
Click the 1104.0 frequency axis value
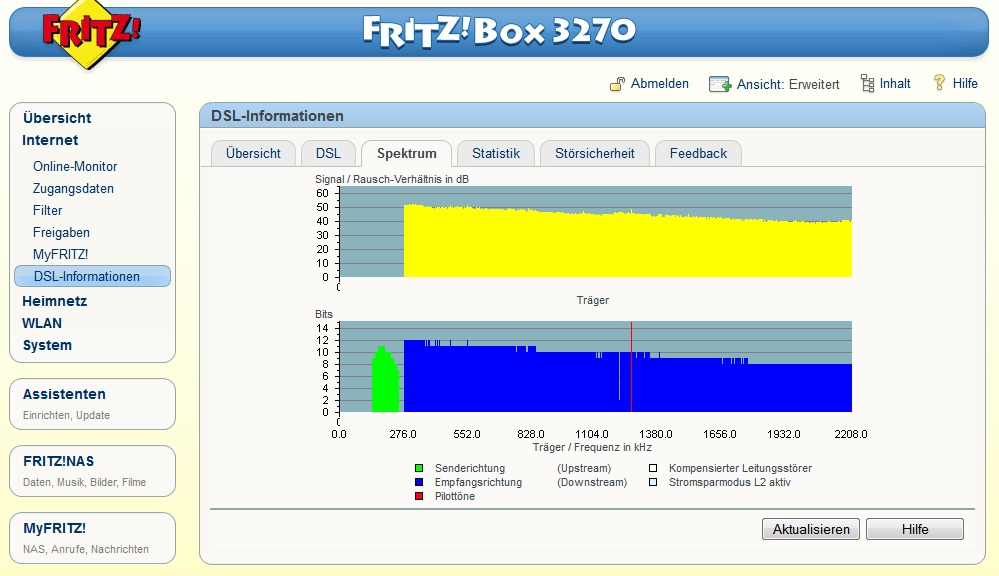tap(593, 434)
